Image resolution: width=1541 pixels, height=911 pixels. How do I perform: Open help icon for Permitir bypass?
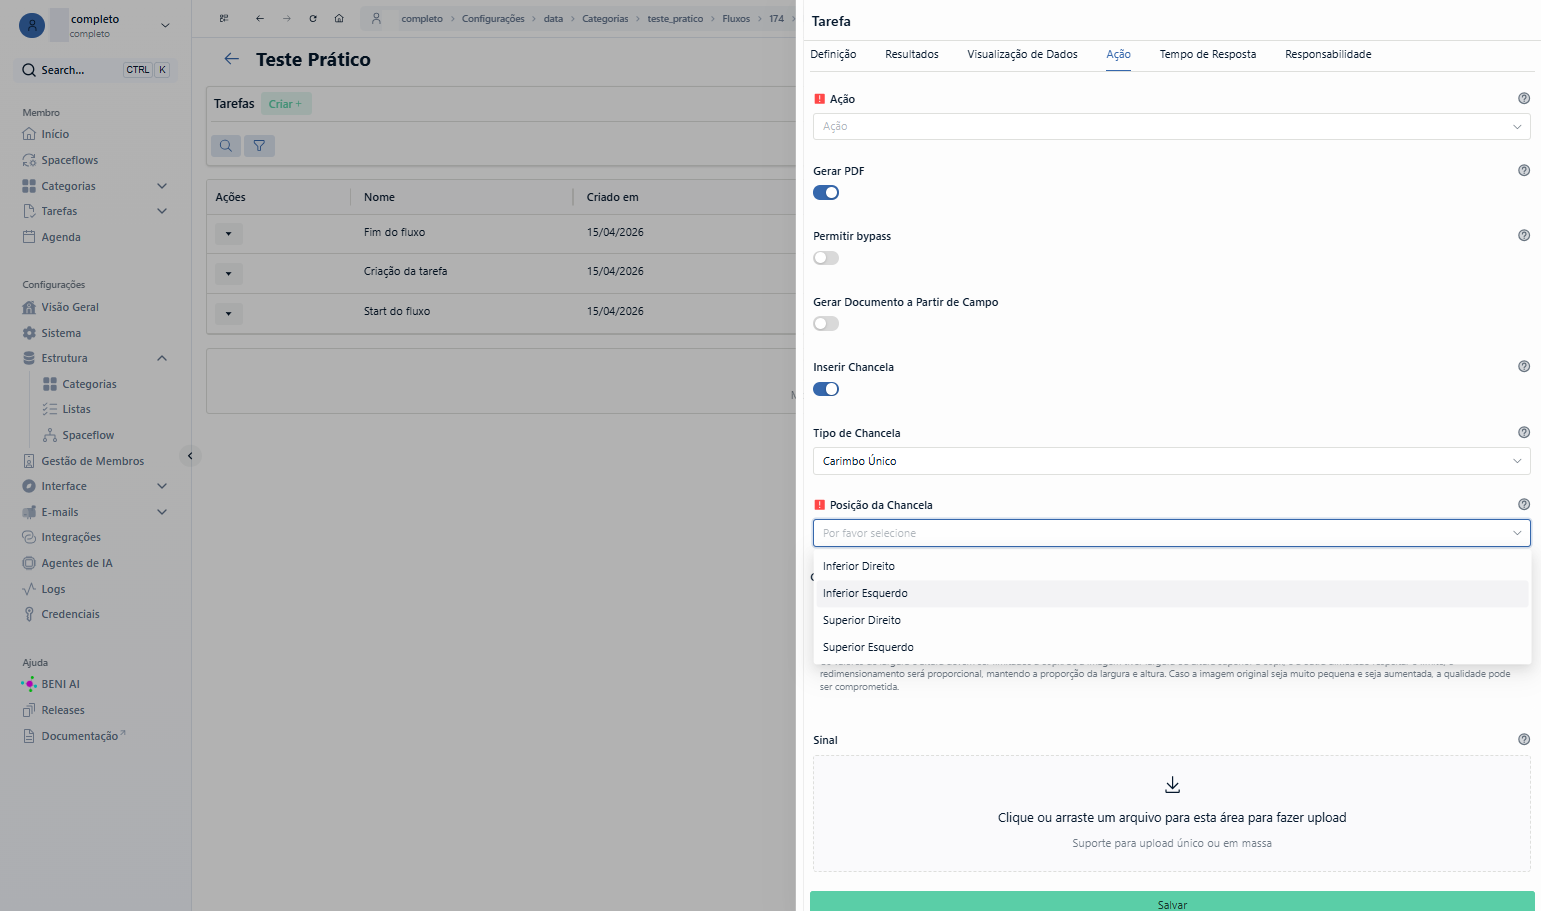pyautogui.click(x=1524, y=235)
